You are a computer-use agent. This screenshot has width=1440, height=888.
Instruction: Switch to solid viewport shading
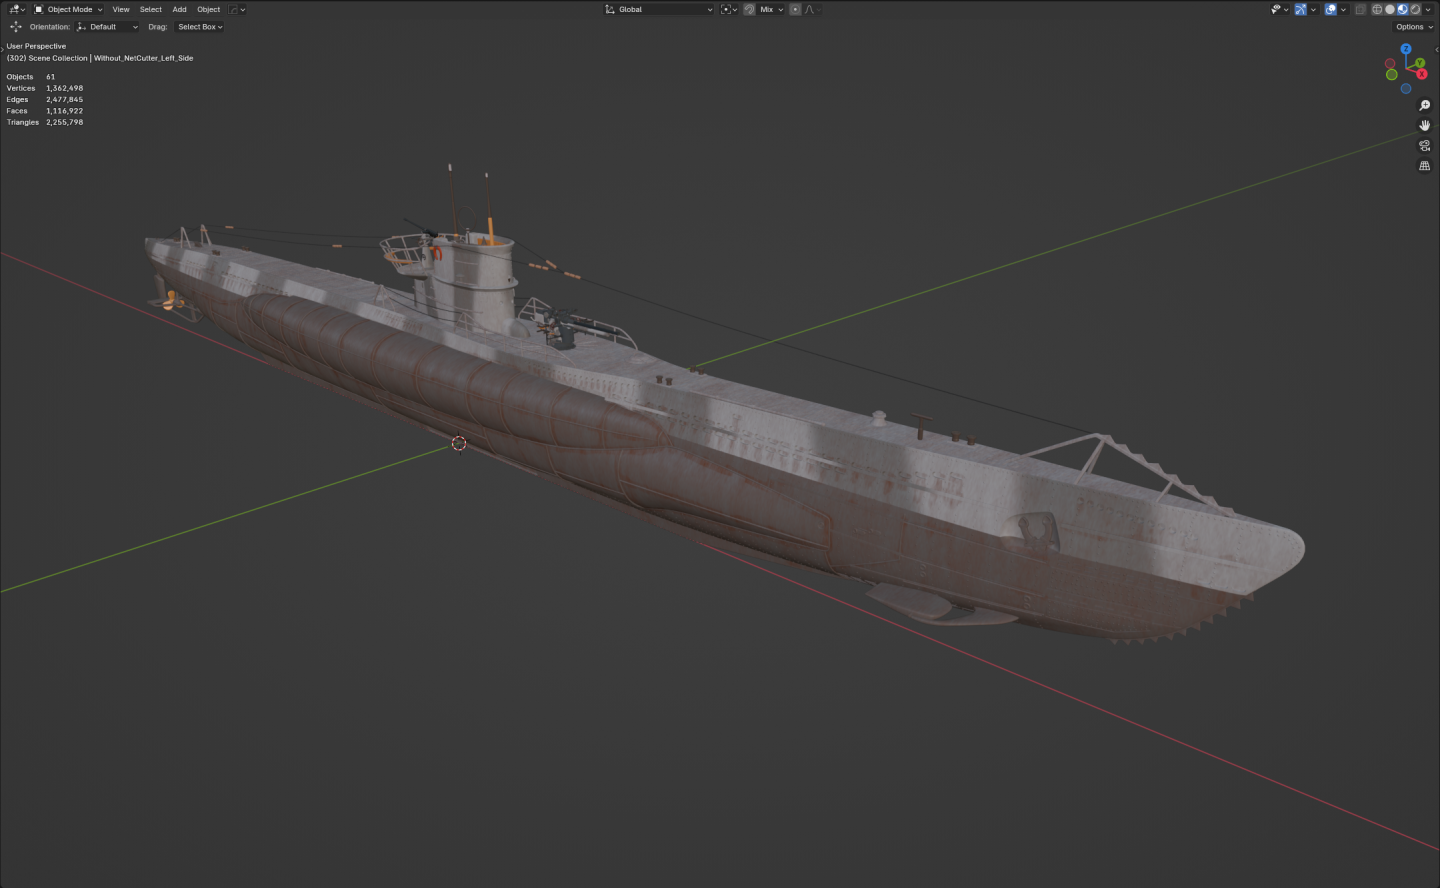coord(1390,9)
